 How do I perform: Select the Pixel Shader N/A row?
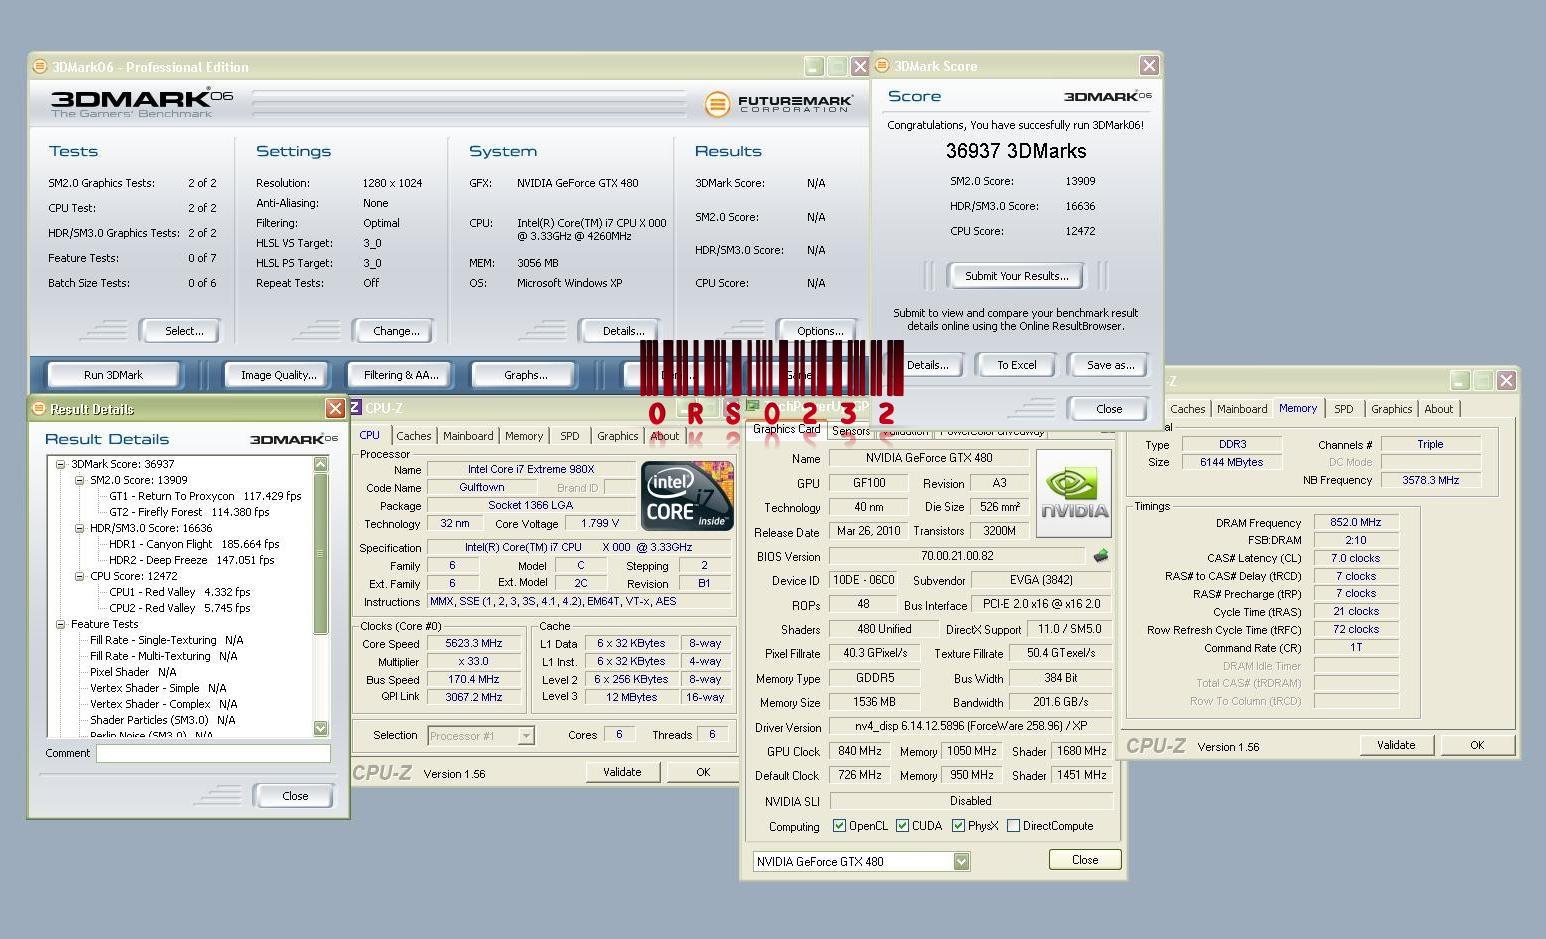pyautogui.click(x=133, y=672)
